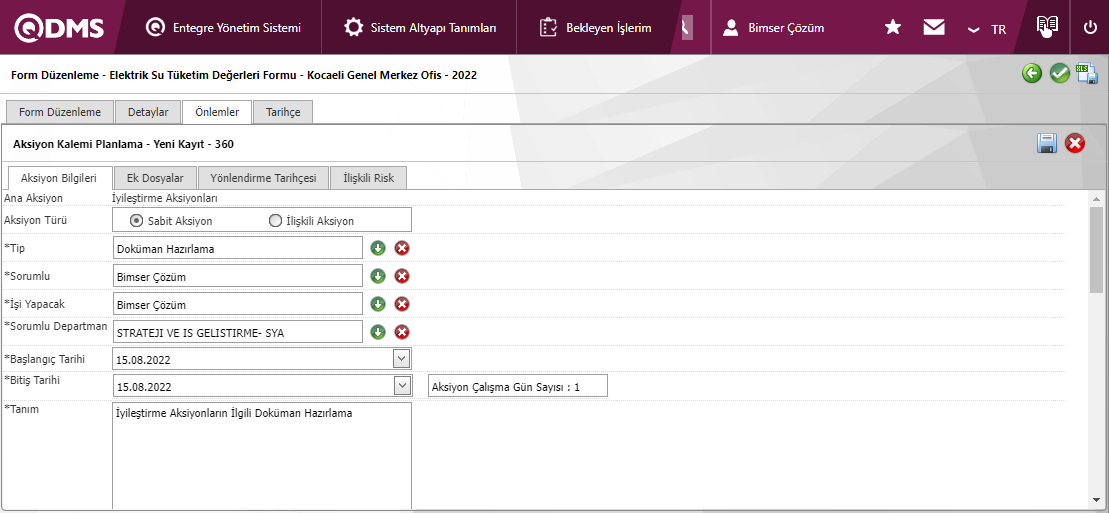Click the Excel export icon
The width and height of the screenshot is (1109, 513).
click(x=1087, y=73)
